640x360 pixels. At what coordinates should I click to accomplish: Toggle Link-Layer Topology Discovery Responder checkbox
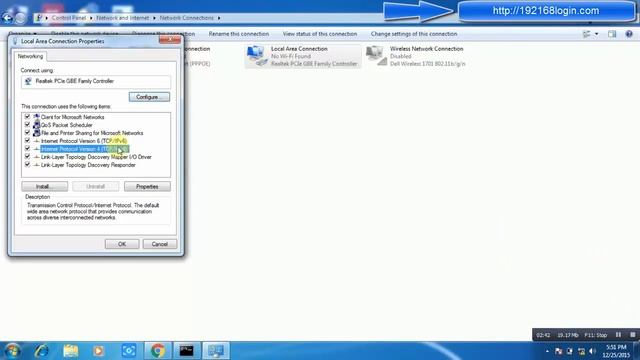point(27,164)
